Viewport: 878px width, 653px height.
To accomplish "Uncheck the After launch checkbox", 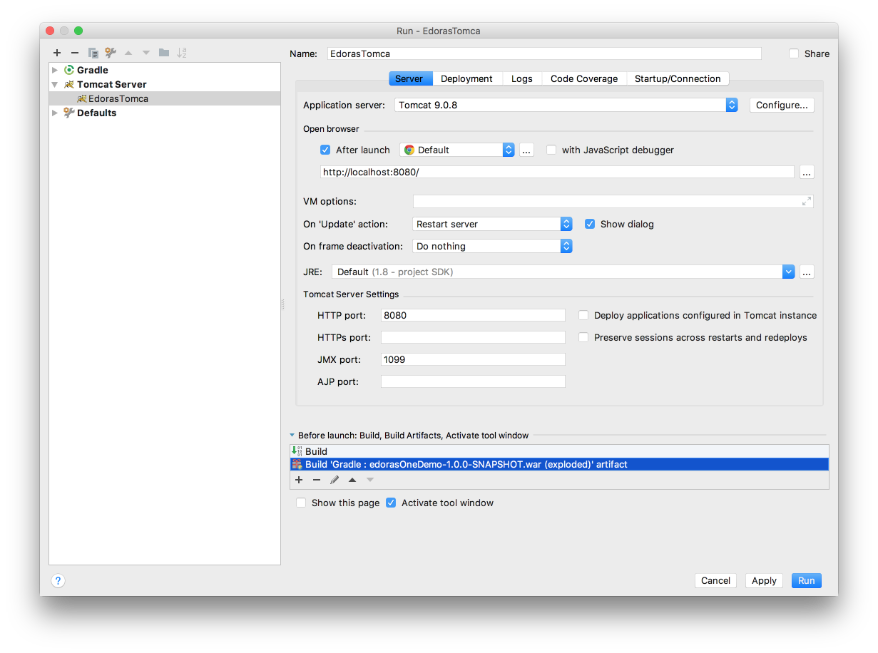I will [325, 150].
